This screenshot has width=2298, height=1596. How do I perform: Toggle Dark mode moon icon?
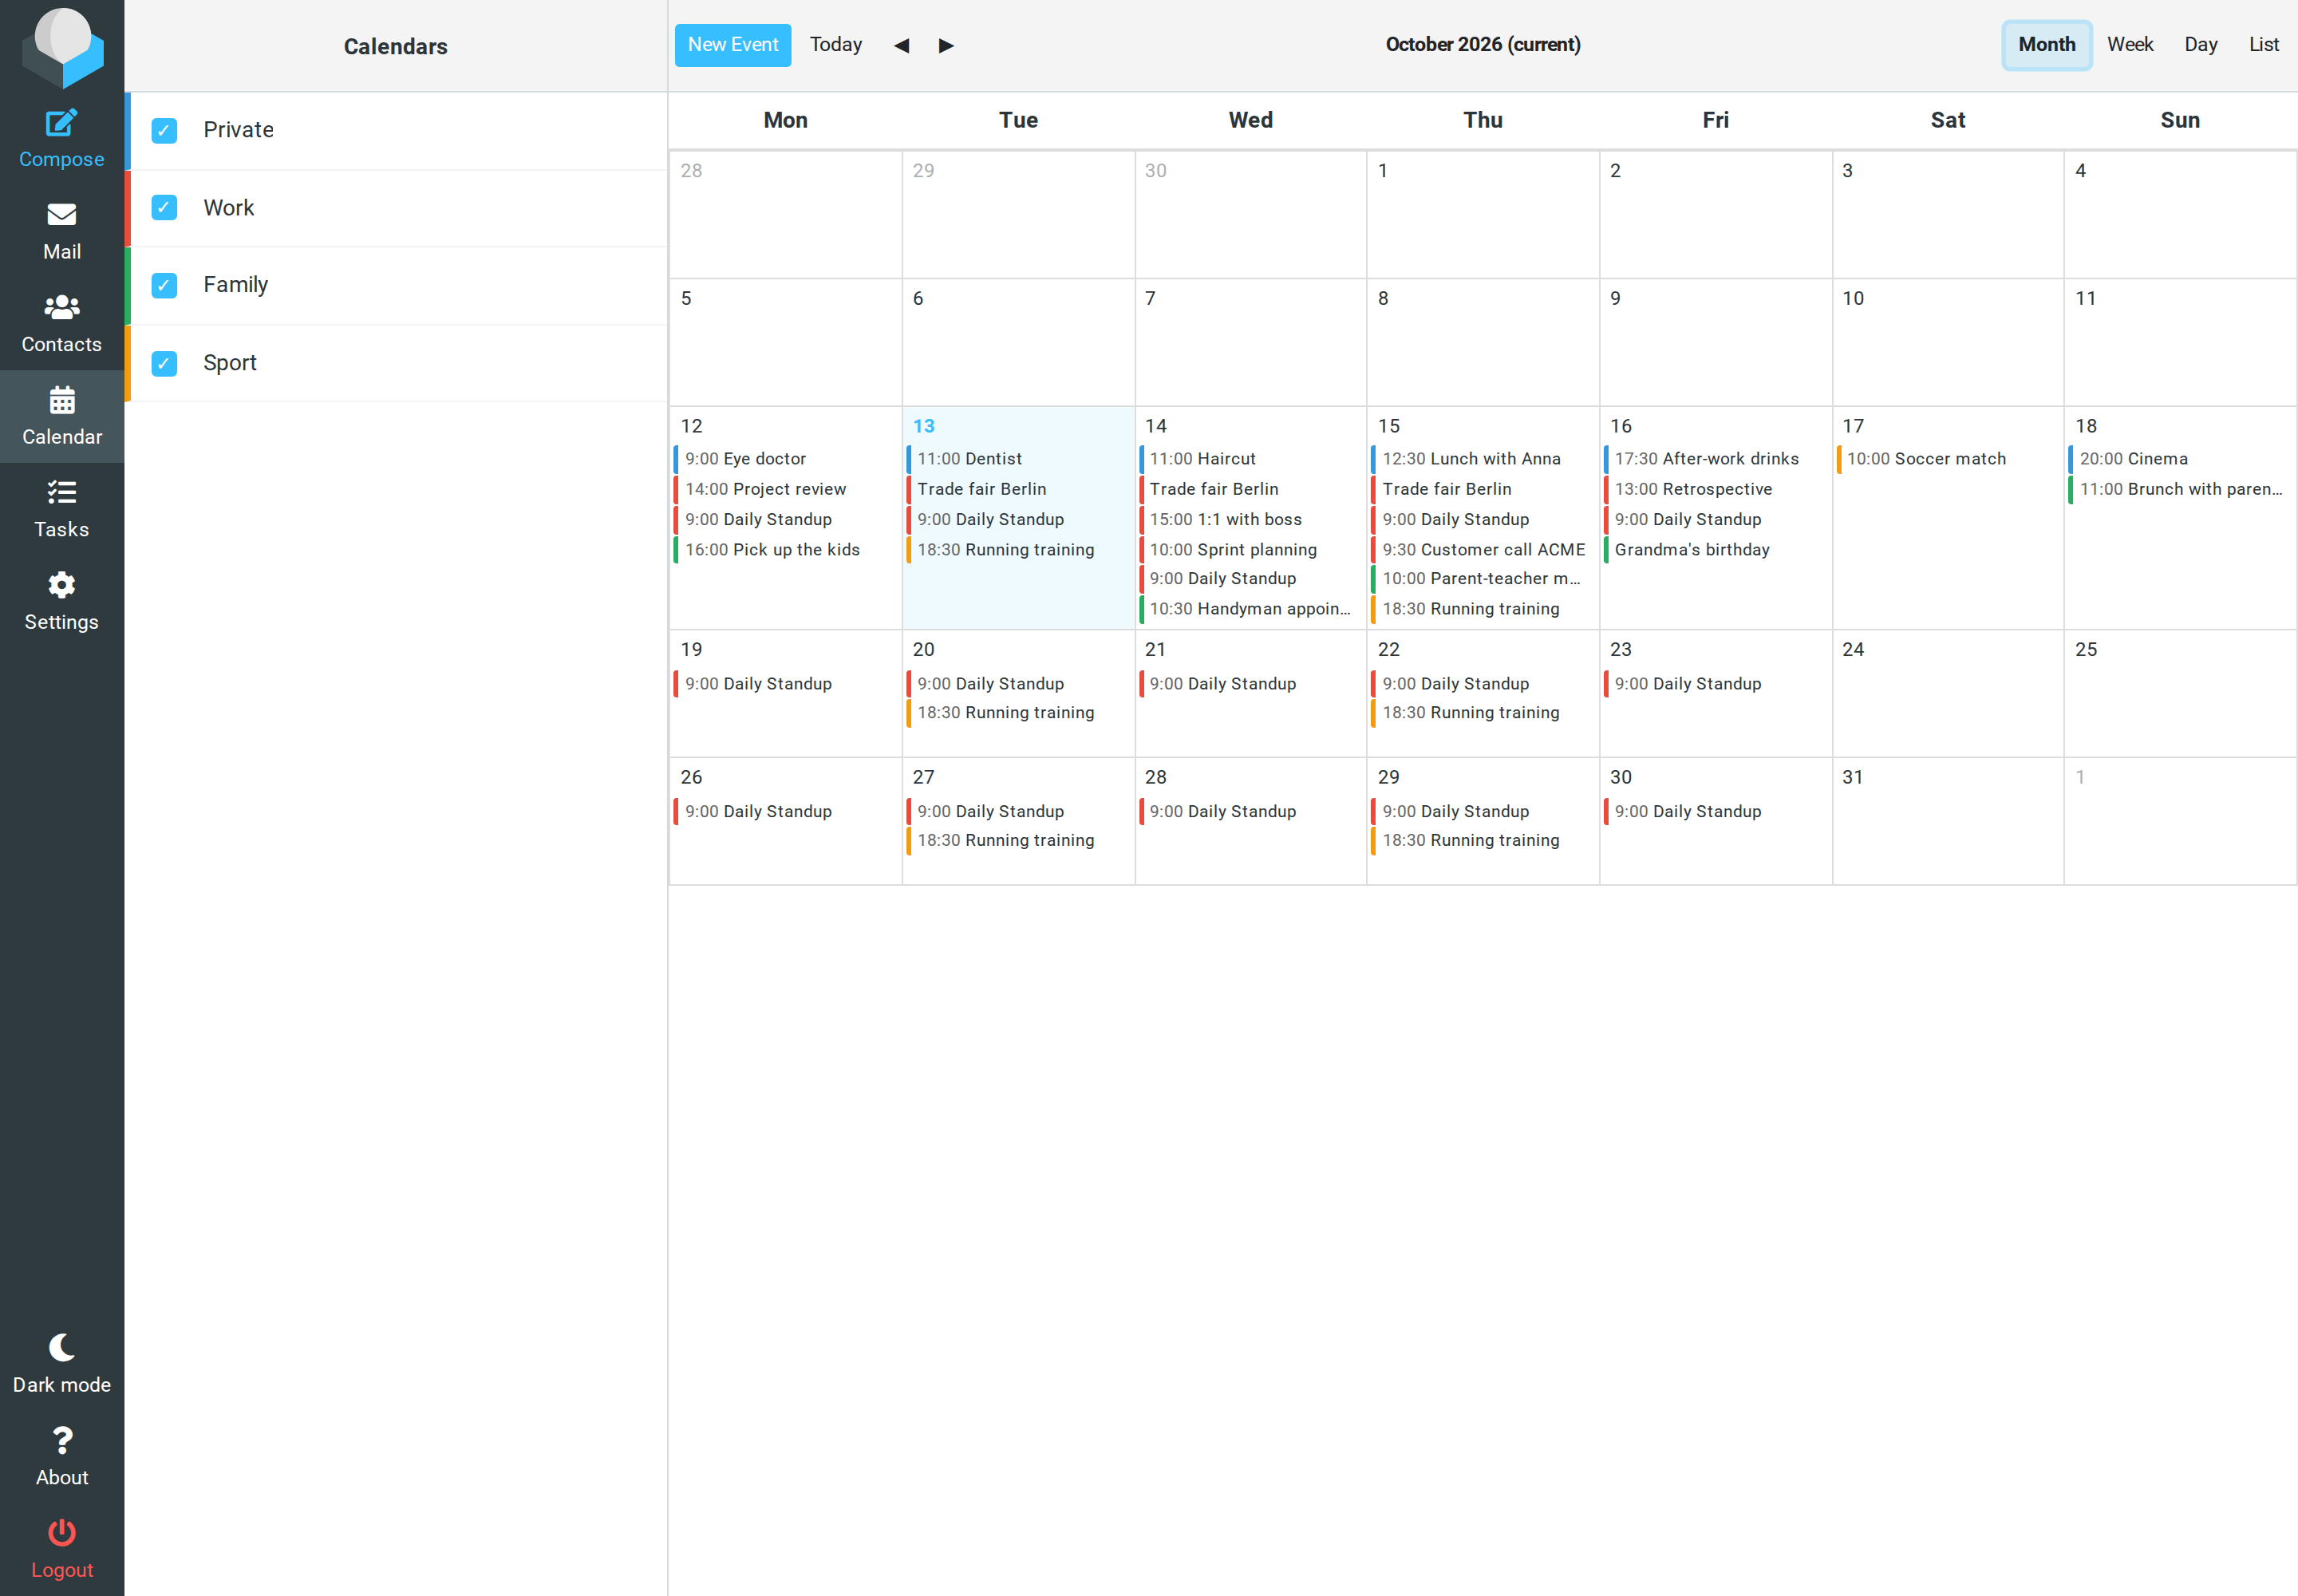(x=61, y=1347)
